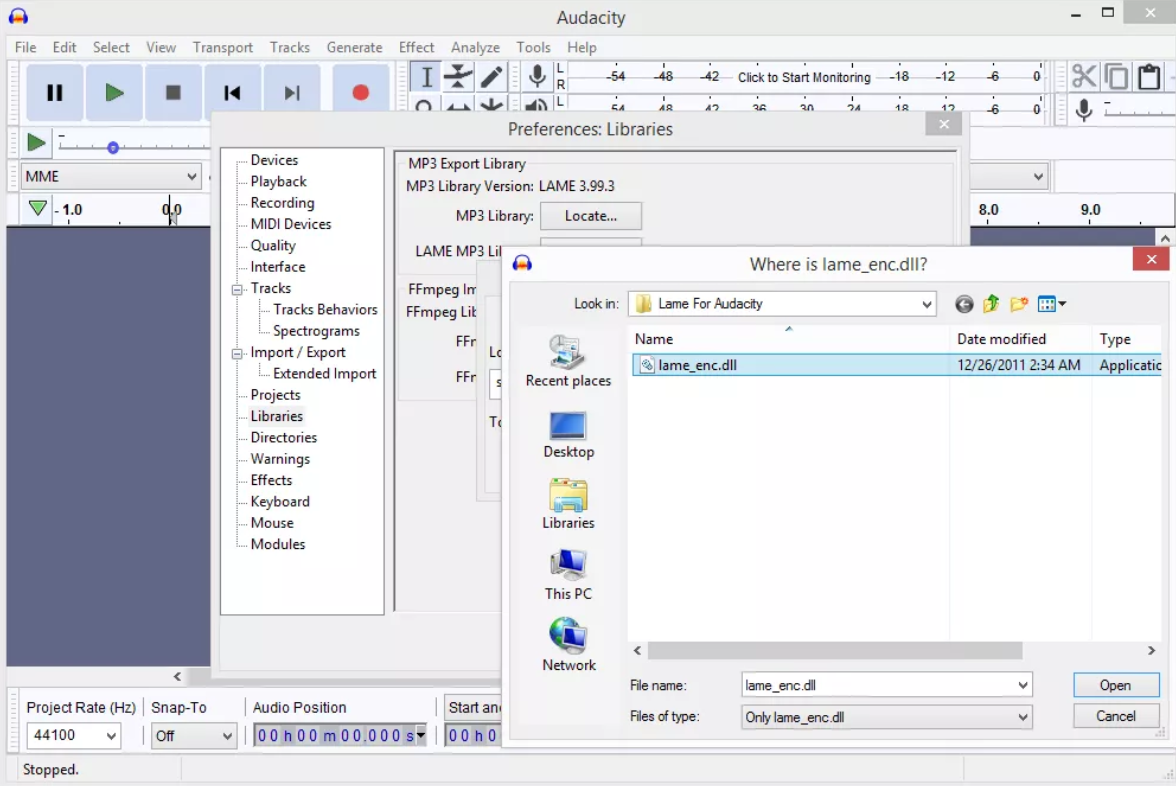
Task: Select the lame_enc.dll file in the list
Action: tap(896, 365)
